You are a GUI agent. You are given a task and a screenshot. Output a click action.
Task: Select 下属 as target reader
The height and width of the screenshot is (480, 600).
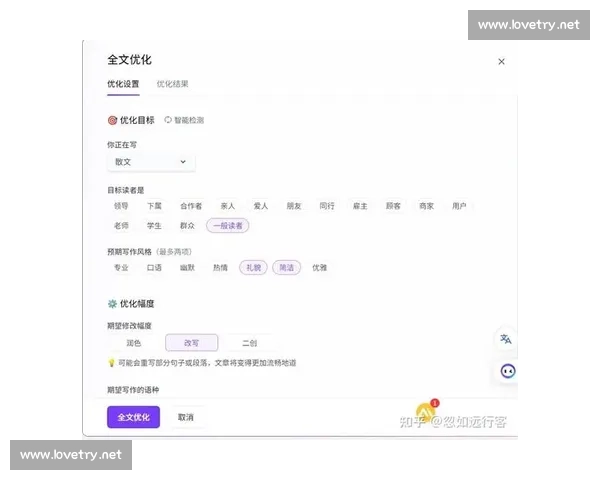click(x=154, y=206)
